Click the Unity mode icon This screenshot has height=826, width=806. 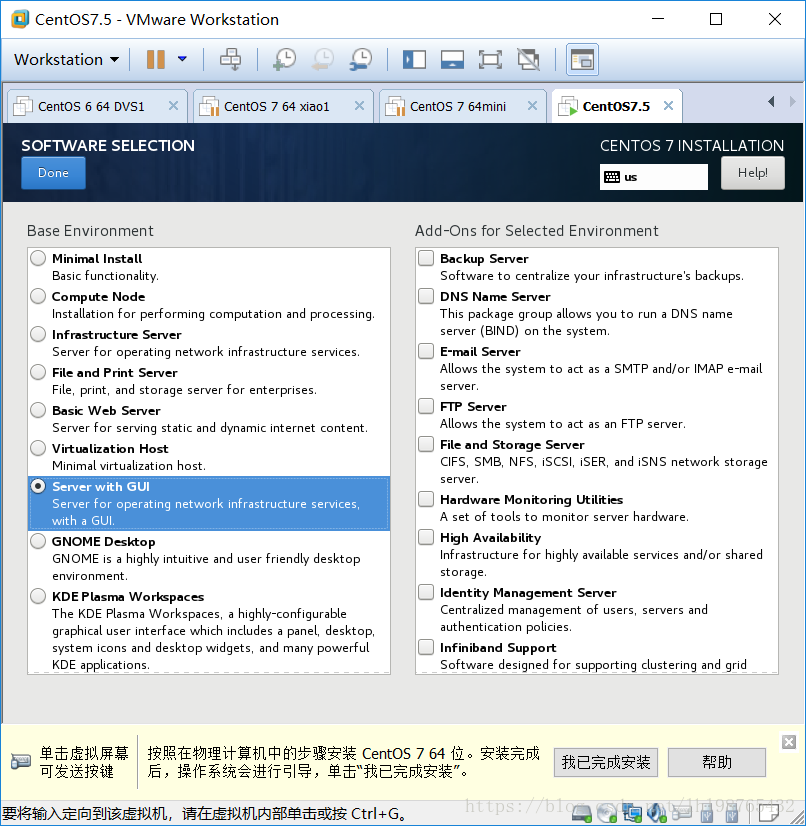(x=528, y=60)
